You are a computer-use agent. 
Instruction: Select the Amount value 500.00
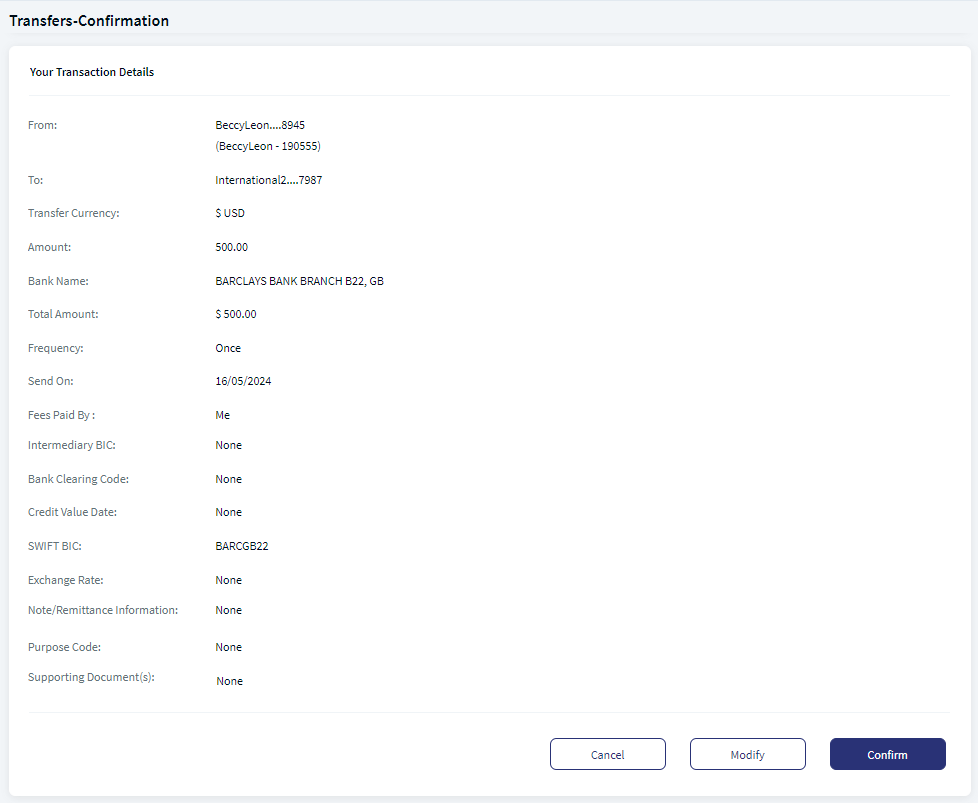click(231, 247)
